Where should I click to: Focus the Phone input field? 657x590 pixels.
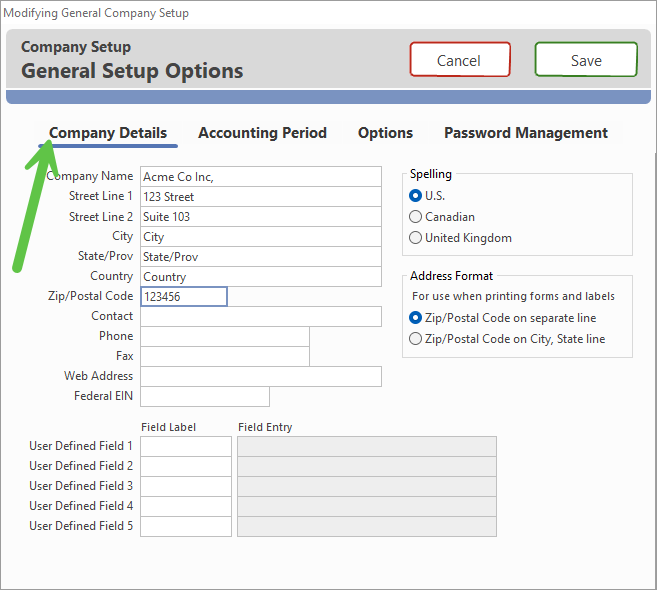coord(225,336)
